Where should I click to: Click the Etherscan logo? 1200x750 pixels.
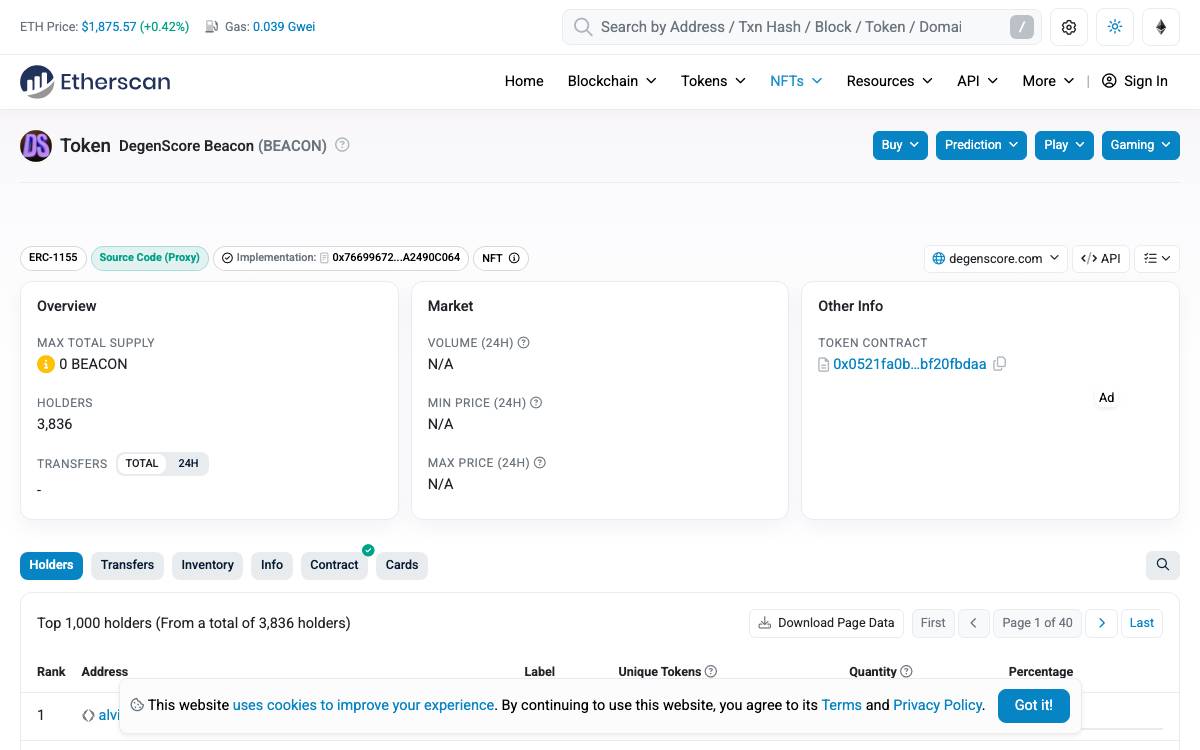point(95,81)
